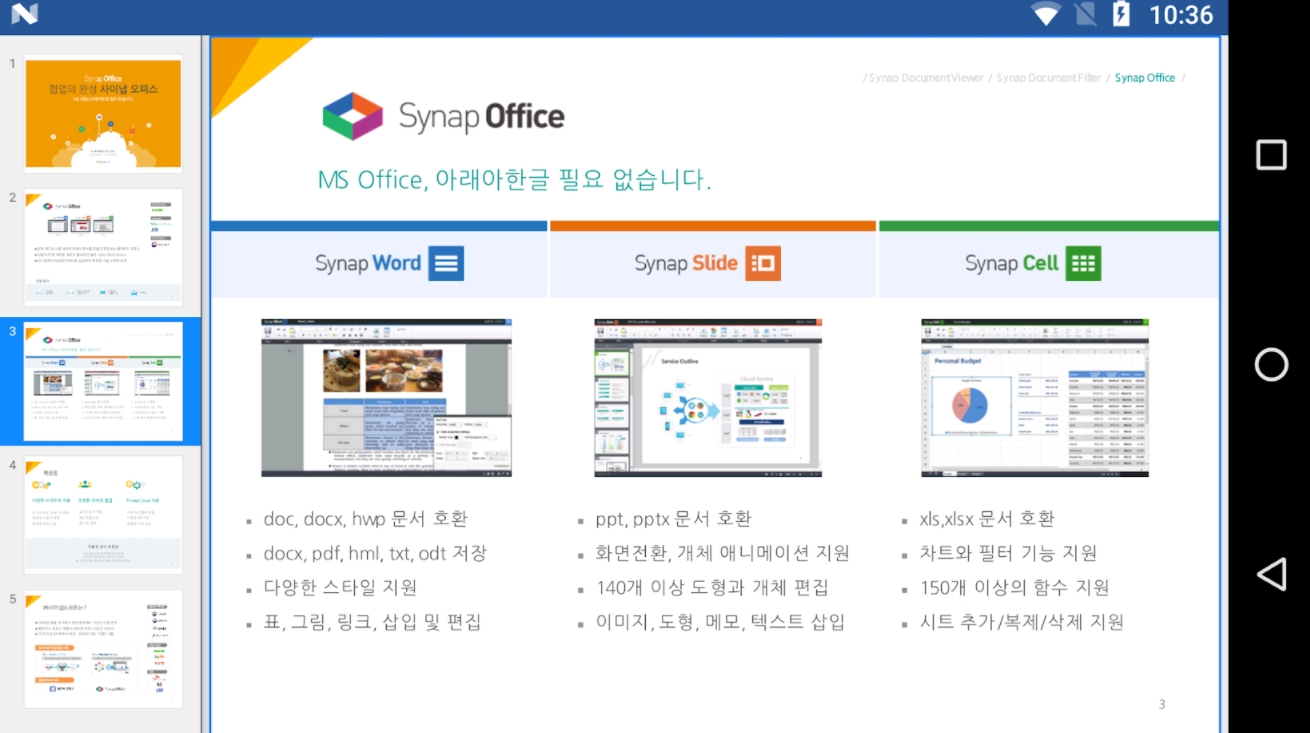This screenshot has width=1310, height=733.
Task: Click '140개 이상 도형과 개체 편집' bullet
Action: pyautogui.click(x=712, y=587)
